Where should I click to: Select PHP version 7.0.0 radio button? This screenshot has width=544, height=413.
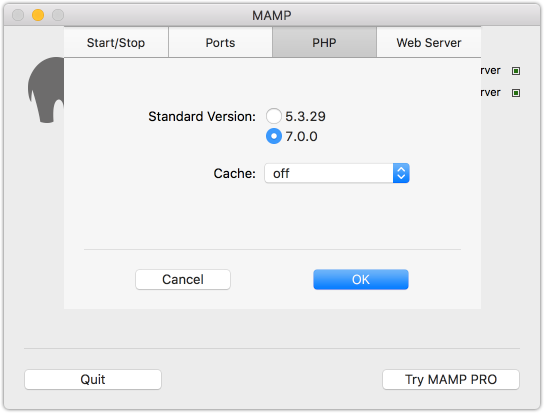coord(274,136)
